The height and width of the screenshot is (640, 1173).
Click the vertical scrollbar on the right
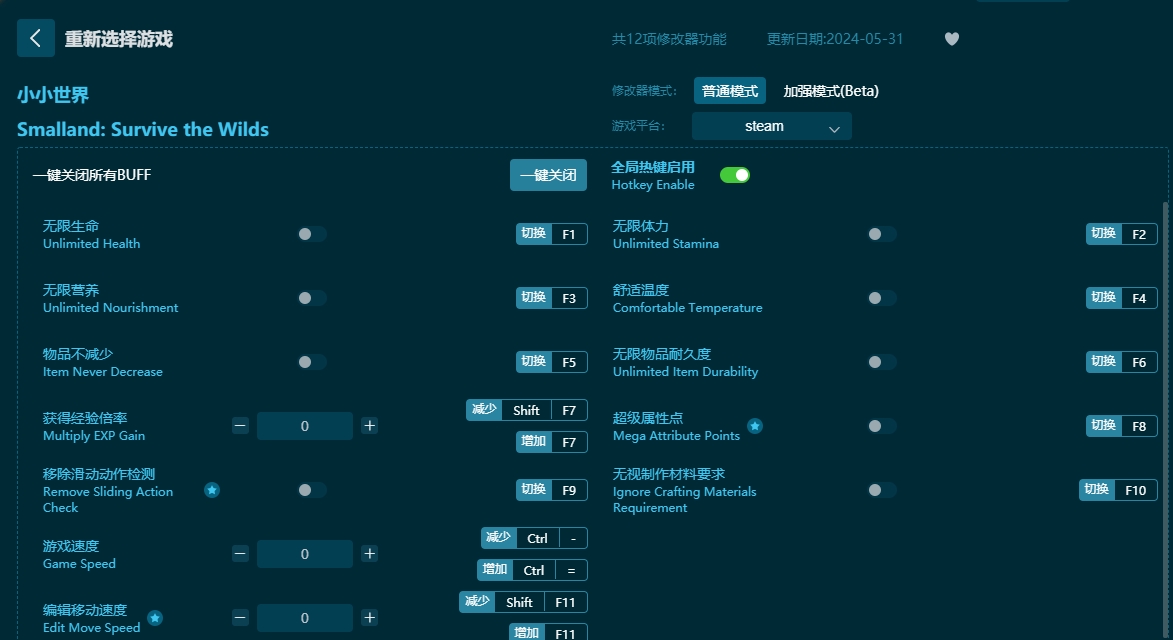point(1163,400)
